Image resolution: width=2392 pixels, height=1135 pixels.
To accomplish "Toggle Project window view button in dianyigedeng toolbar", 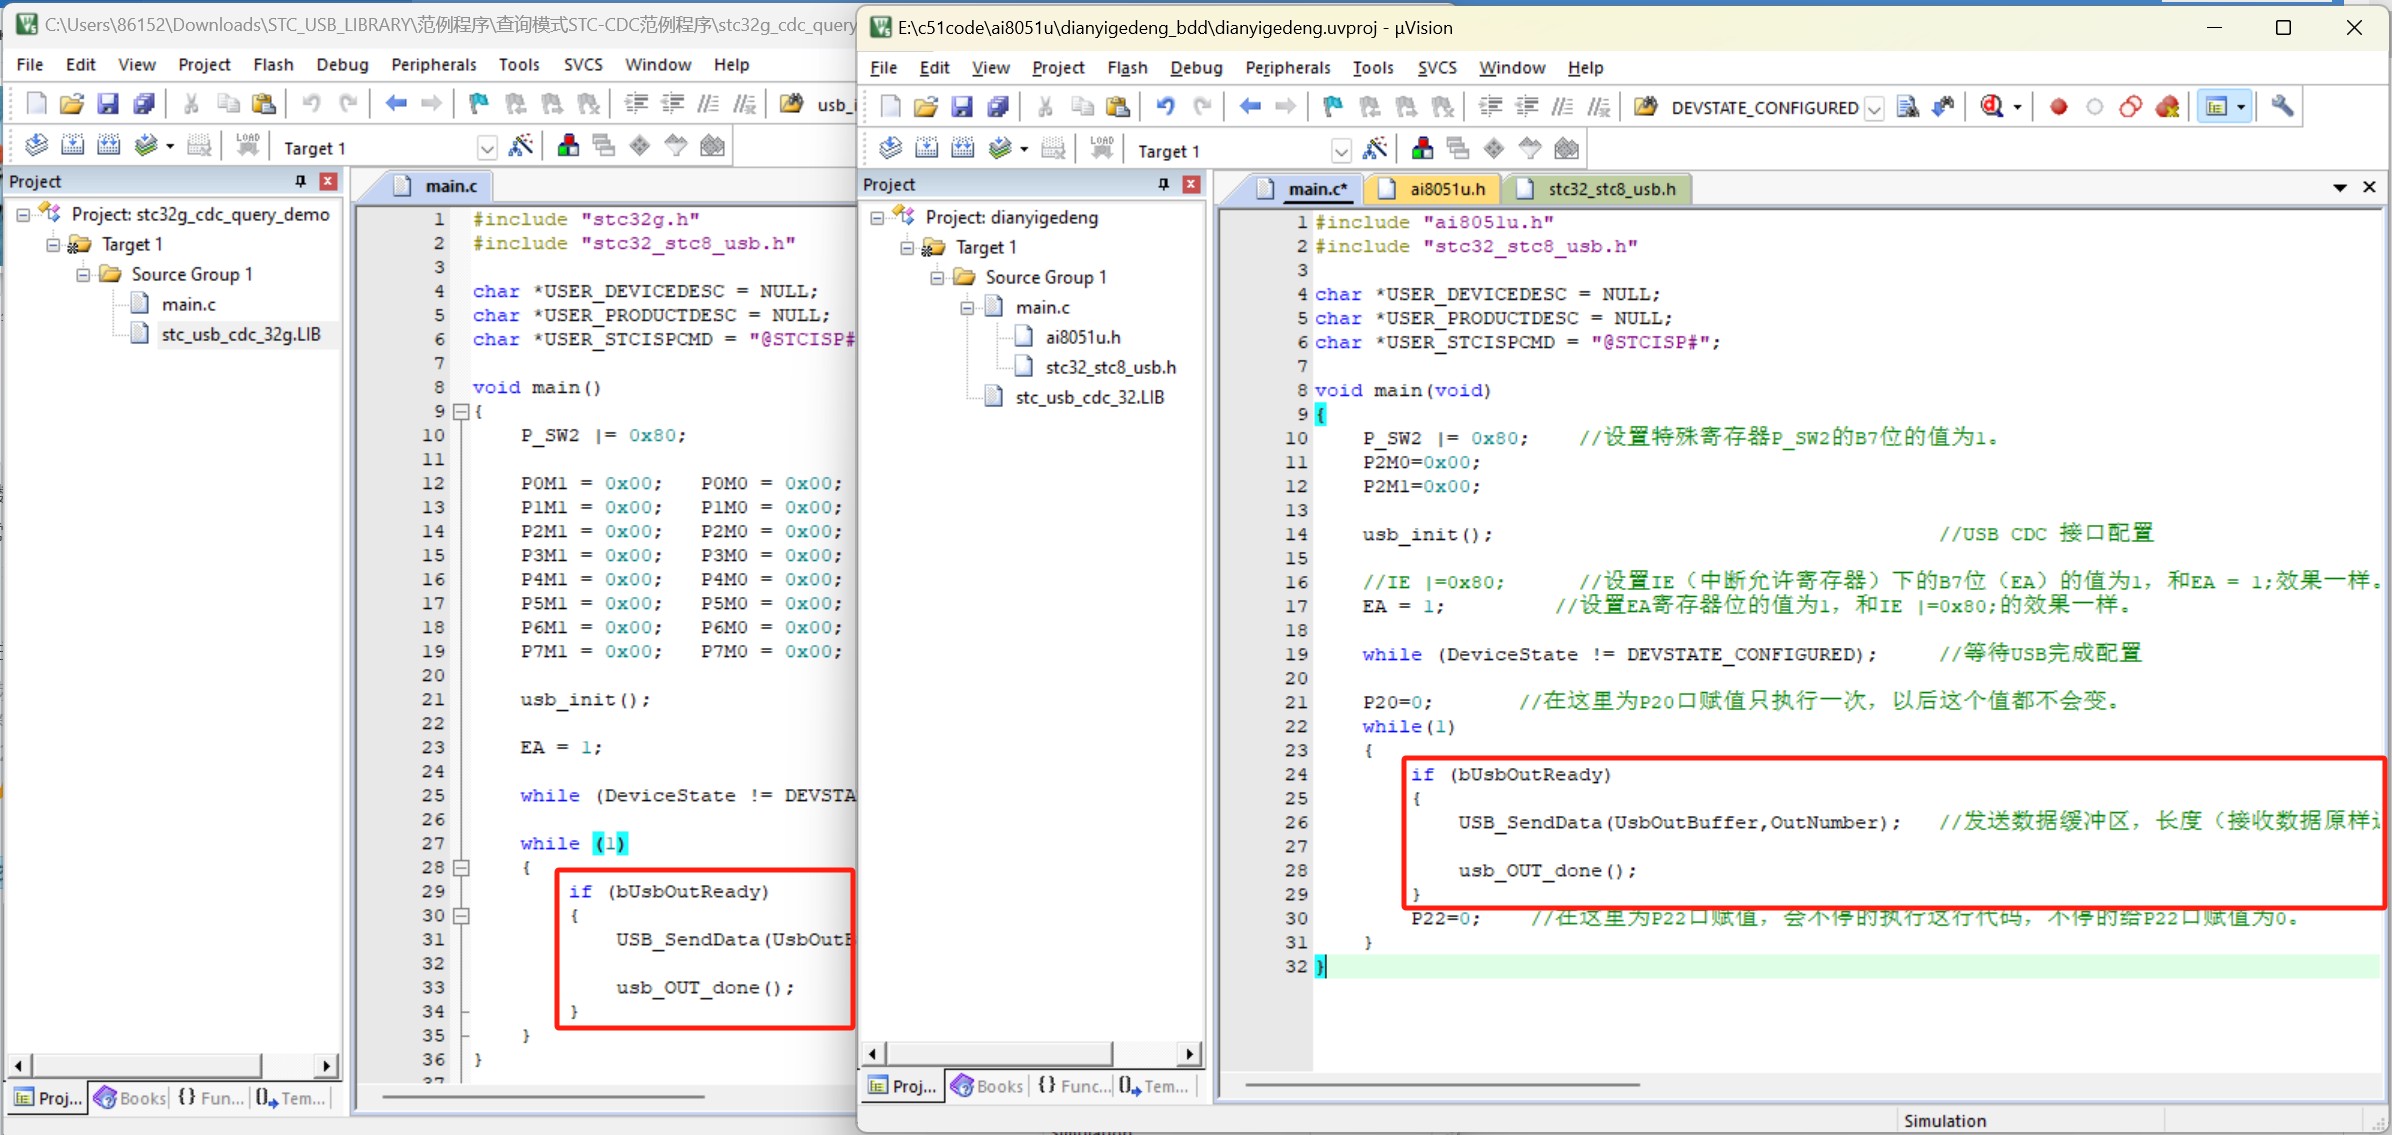I will (2216, 107).
